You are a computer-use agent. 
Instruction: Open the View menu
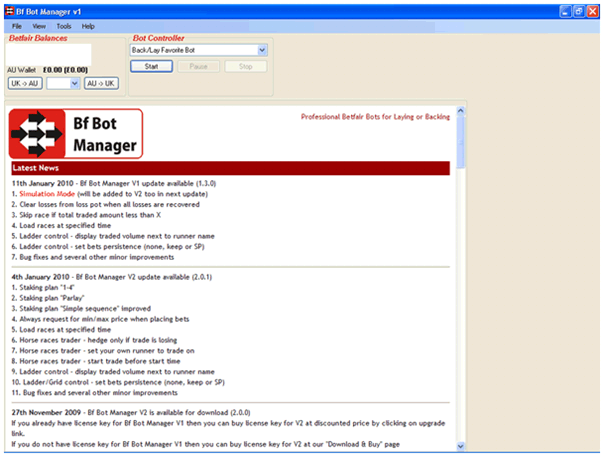click(39, 26)
